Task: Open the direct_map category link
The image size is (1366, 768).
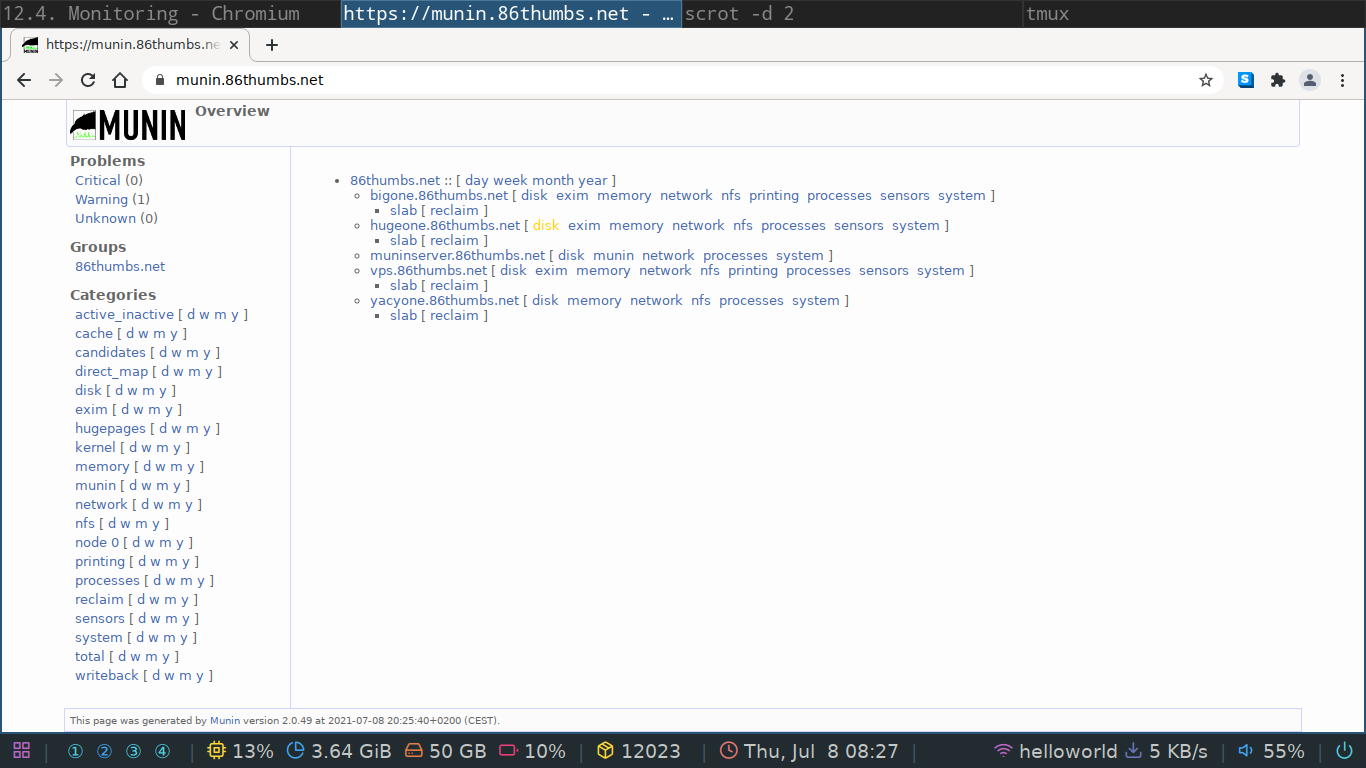Action: (111, 371)
